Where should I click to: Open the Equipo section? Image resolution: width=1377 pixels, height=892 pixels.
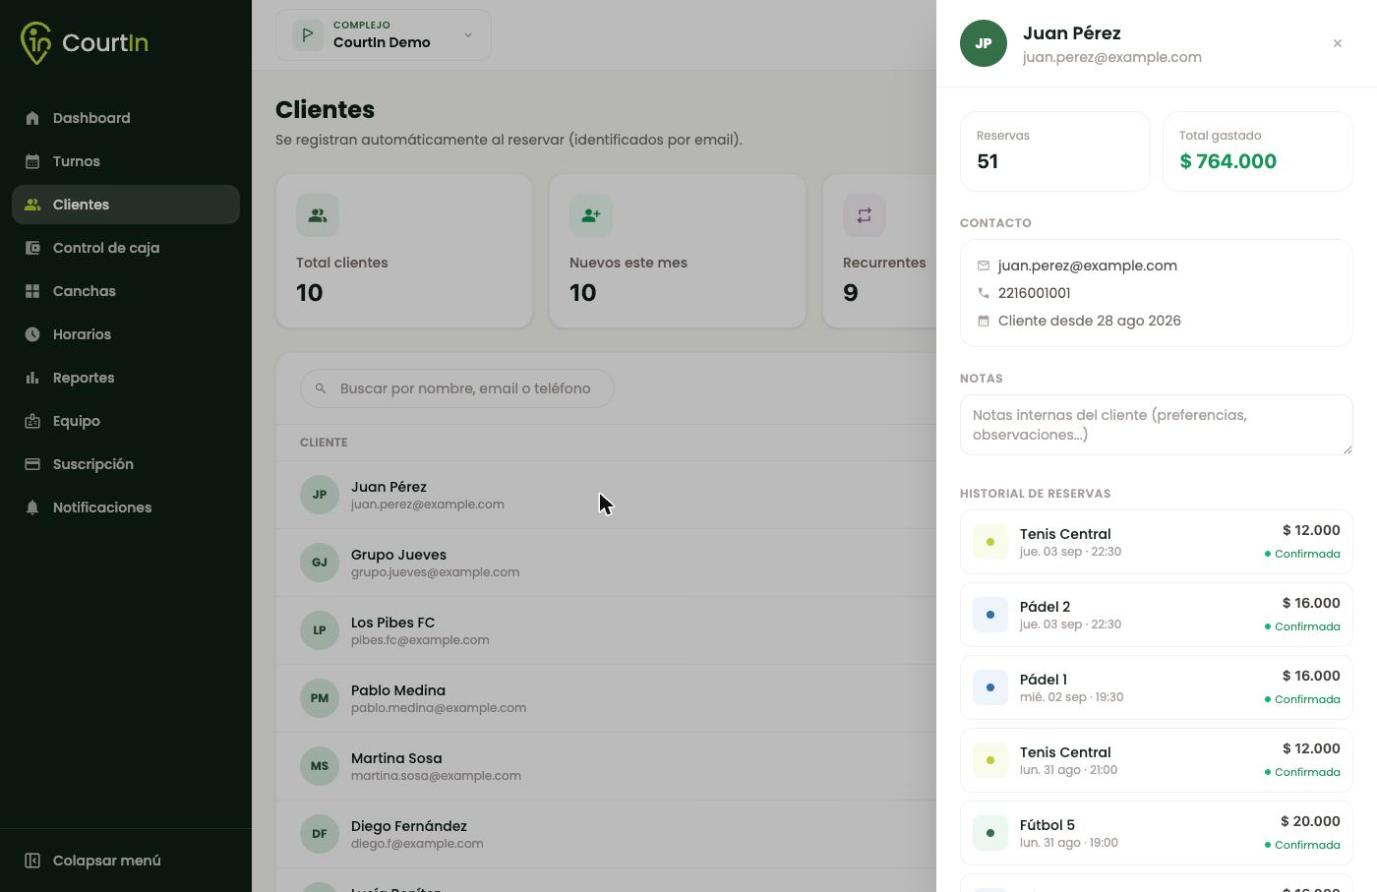(x=126, y=421)
